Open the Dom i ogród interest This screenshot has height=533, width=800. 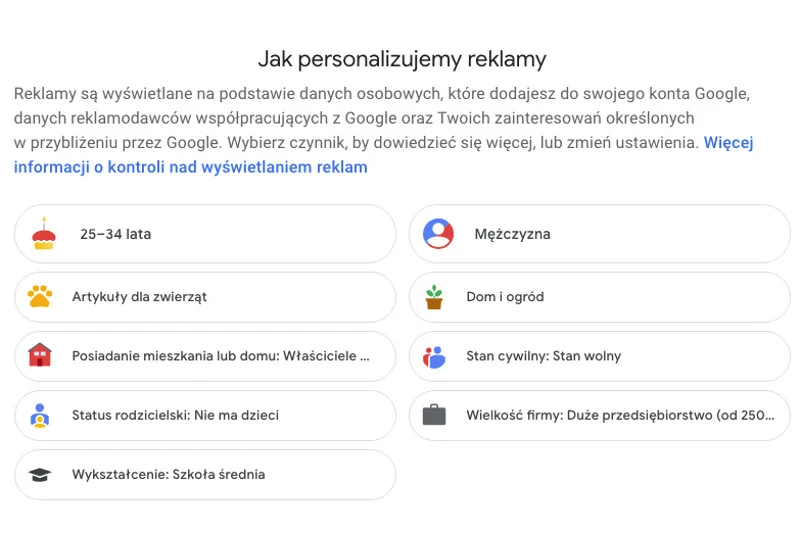point(599,297)
